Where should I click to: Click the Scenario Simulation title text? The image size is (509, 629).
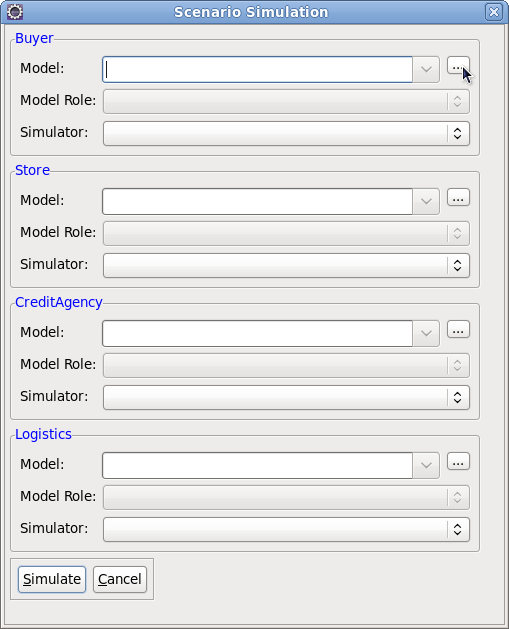[251, 12]
